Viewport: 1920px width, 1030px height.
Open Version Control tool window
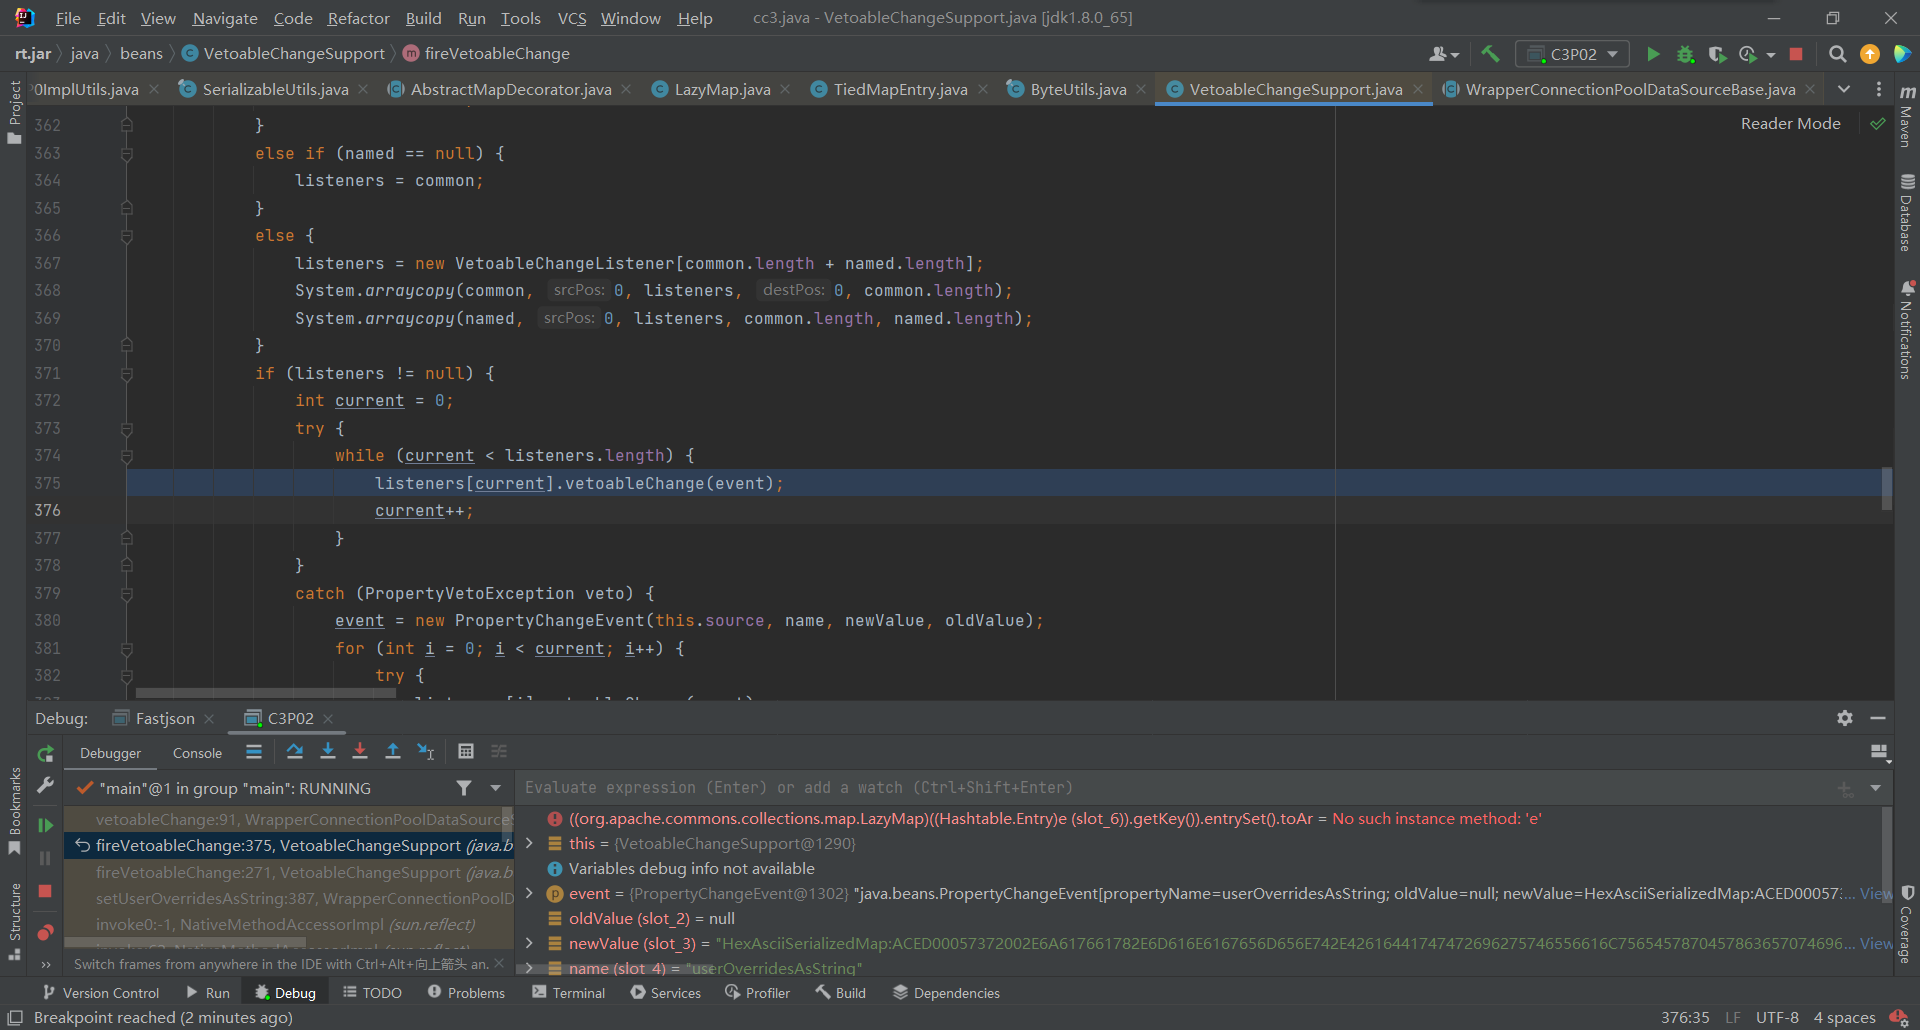click(101, 993)
